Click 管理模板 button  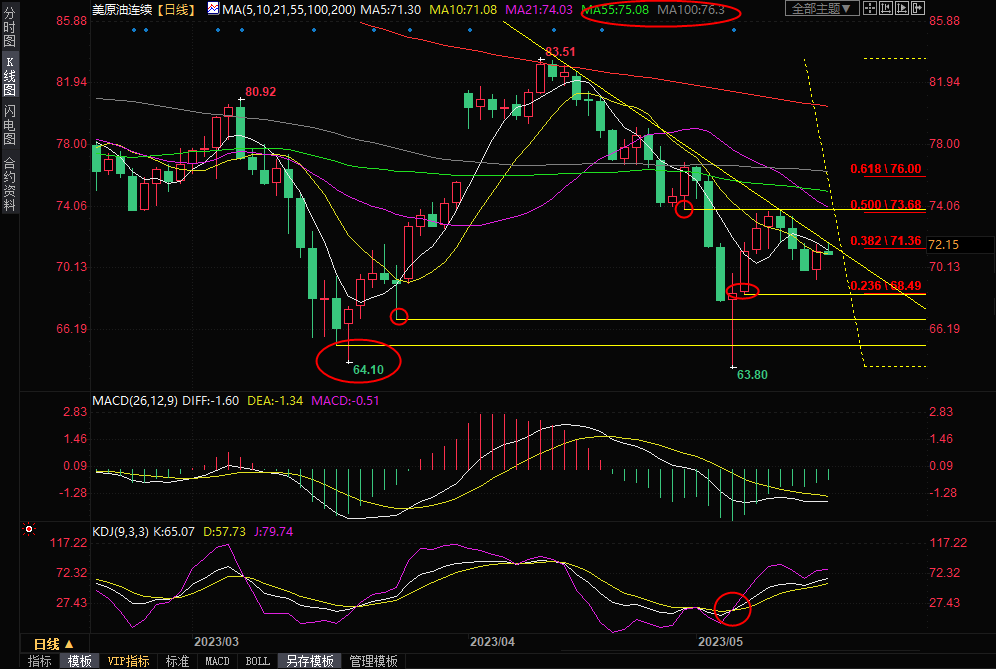(x=373, y=661)
